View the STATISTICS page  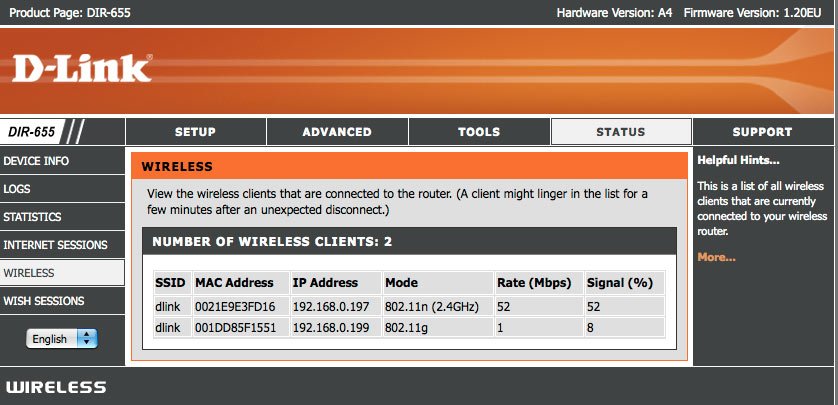click(x=62, y=217)
